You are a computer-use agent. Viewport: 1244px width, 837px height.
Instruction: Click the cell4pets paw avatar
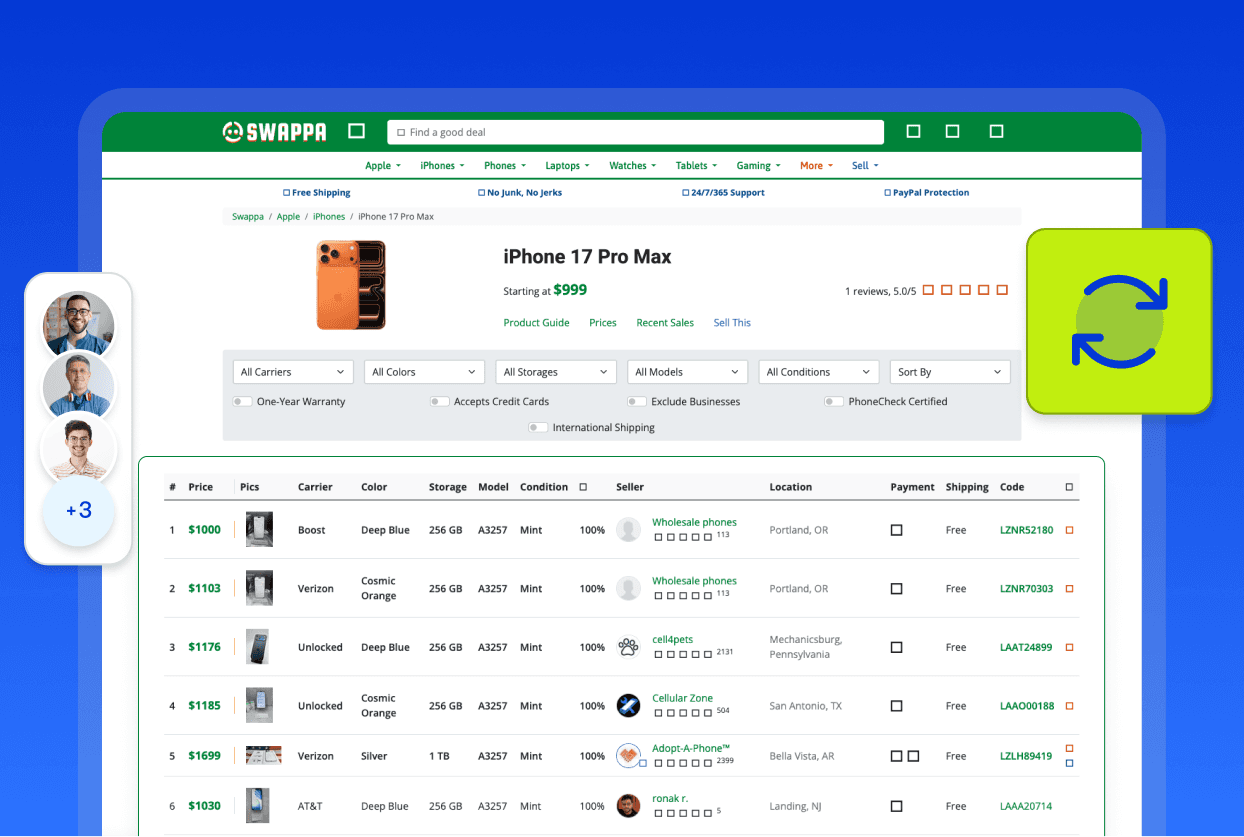(628, 647)
